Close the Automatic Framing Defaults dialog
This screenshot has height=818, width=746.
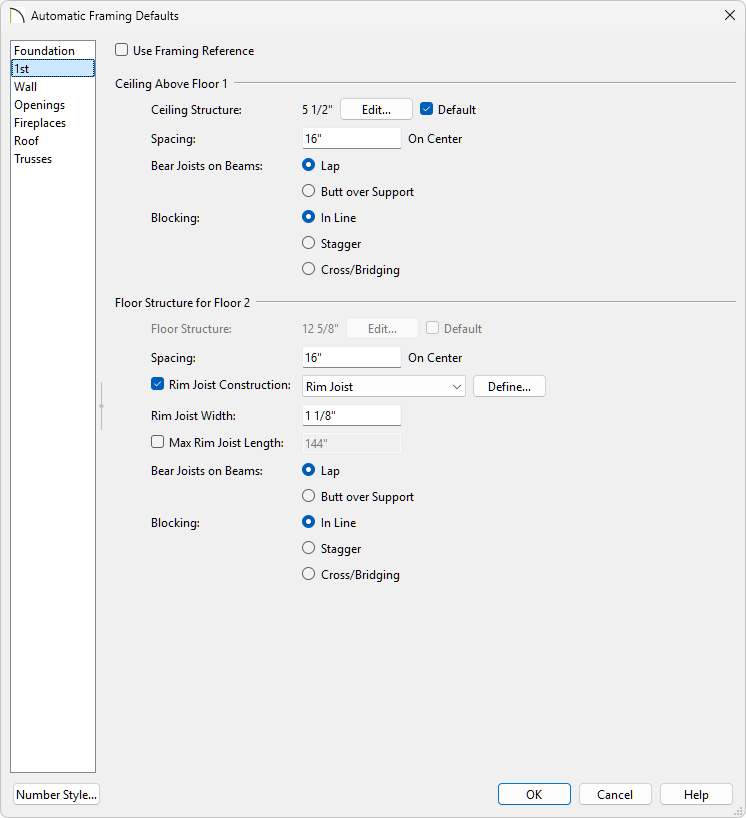pos(727,16)
